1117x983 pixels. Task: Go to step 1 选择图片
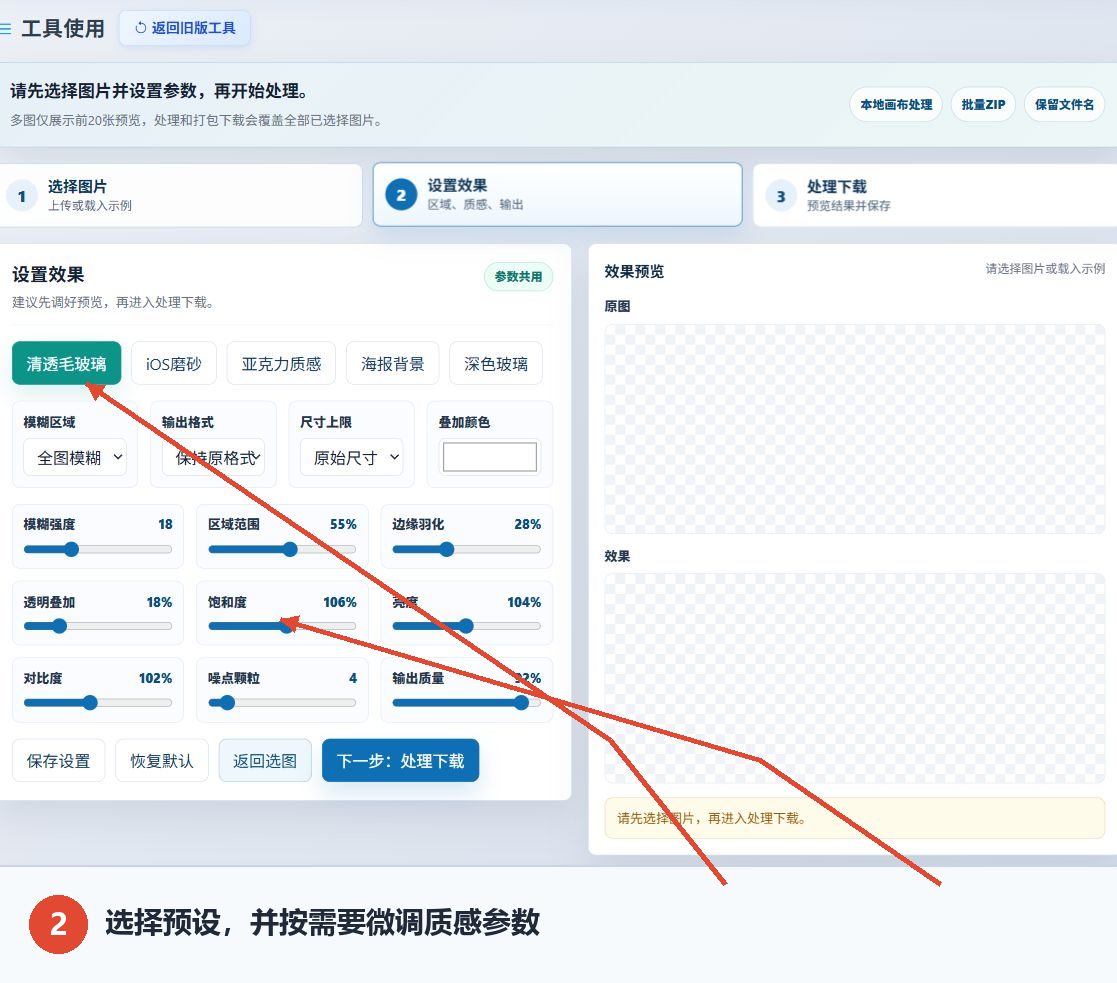[180, 195]
